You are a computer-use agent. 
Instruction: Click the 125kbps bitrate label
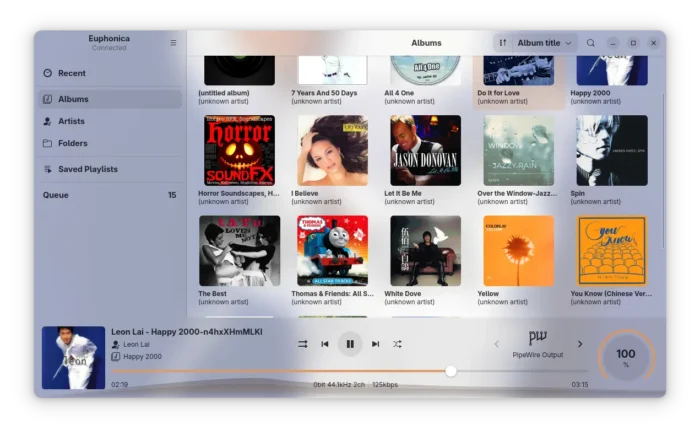(385, 385)
